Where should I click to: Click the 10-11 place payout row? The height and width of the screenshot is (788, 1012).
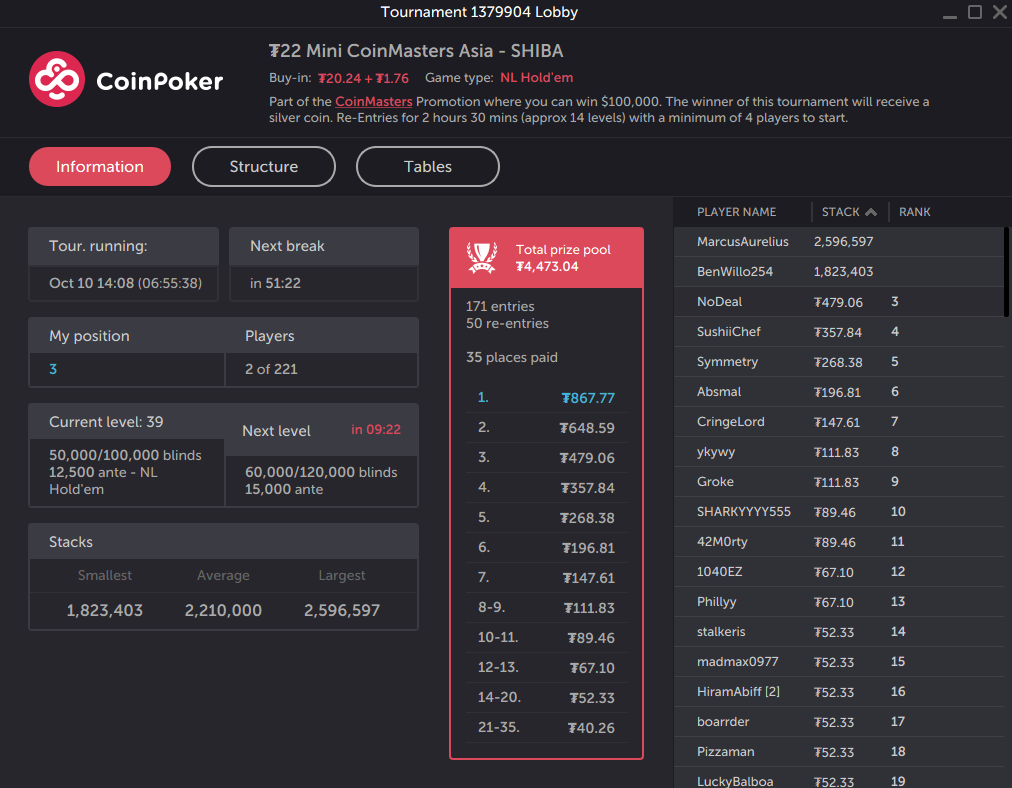pyautogui.click(x=546, y=638)
